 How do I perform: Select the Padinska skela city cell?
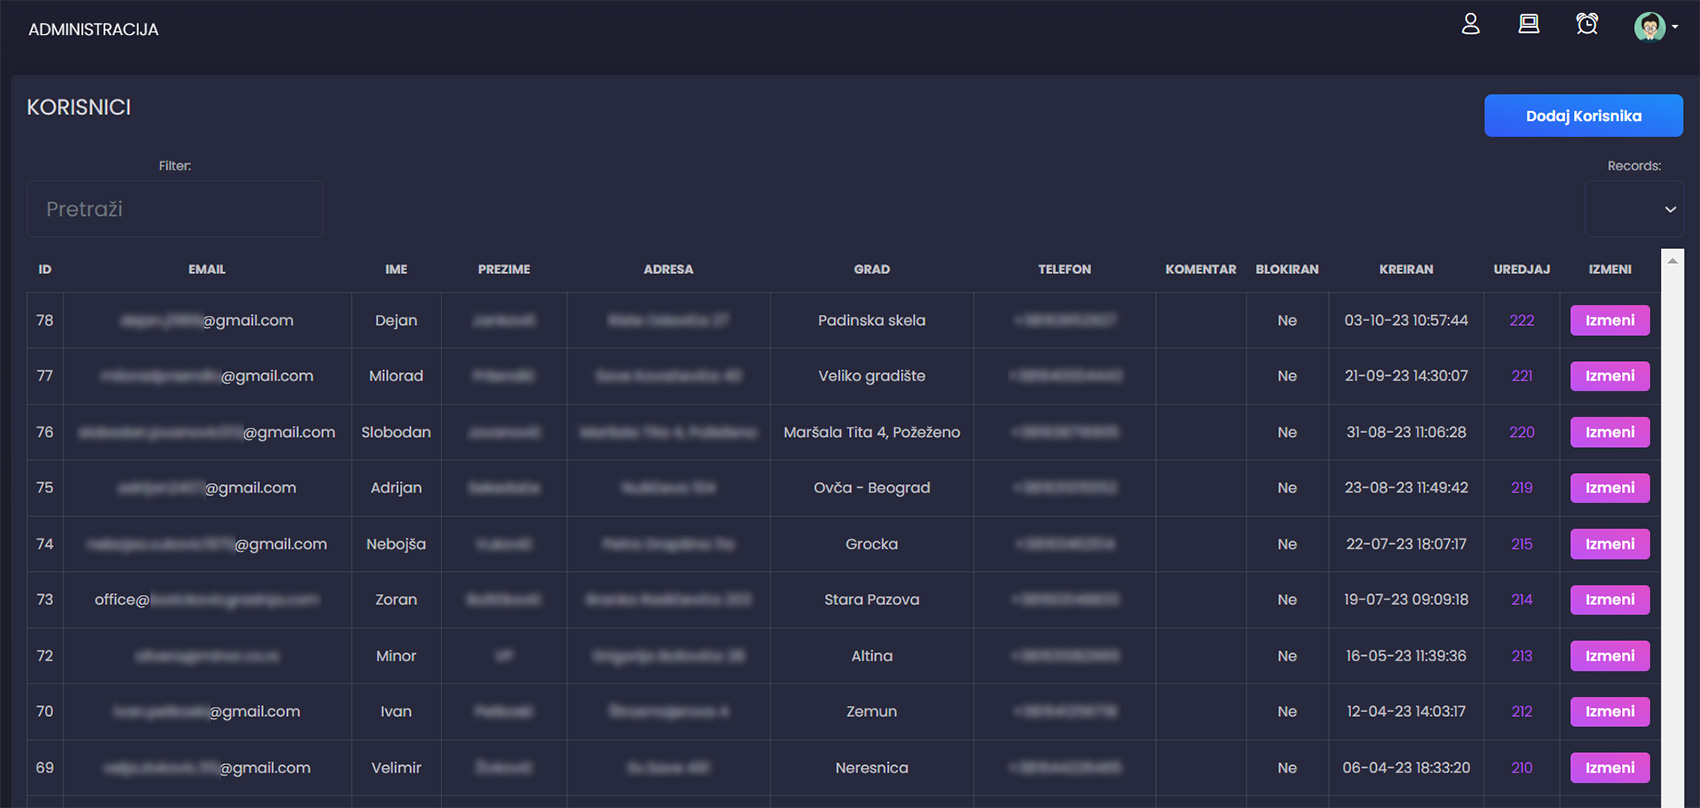(871, 320)
